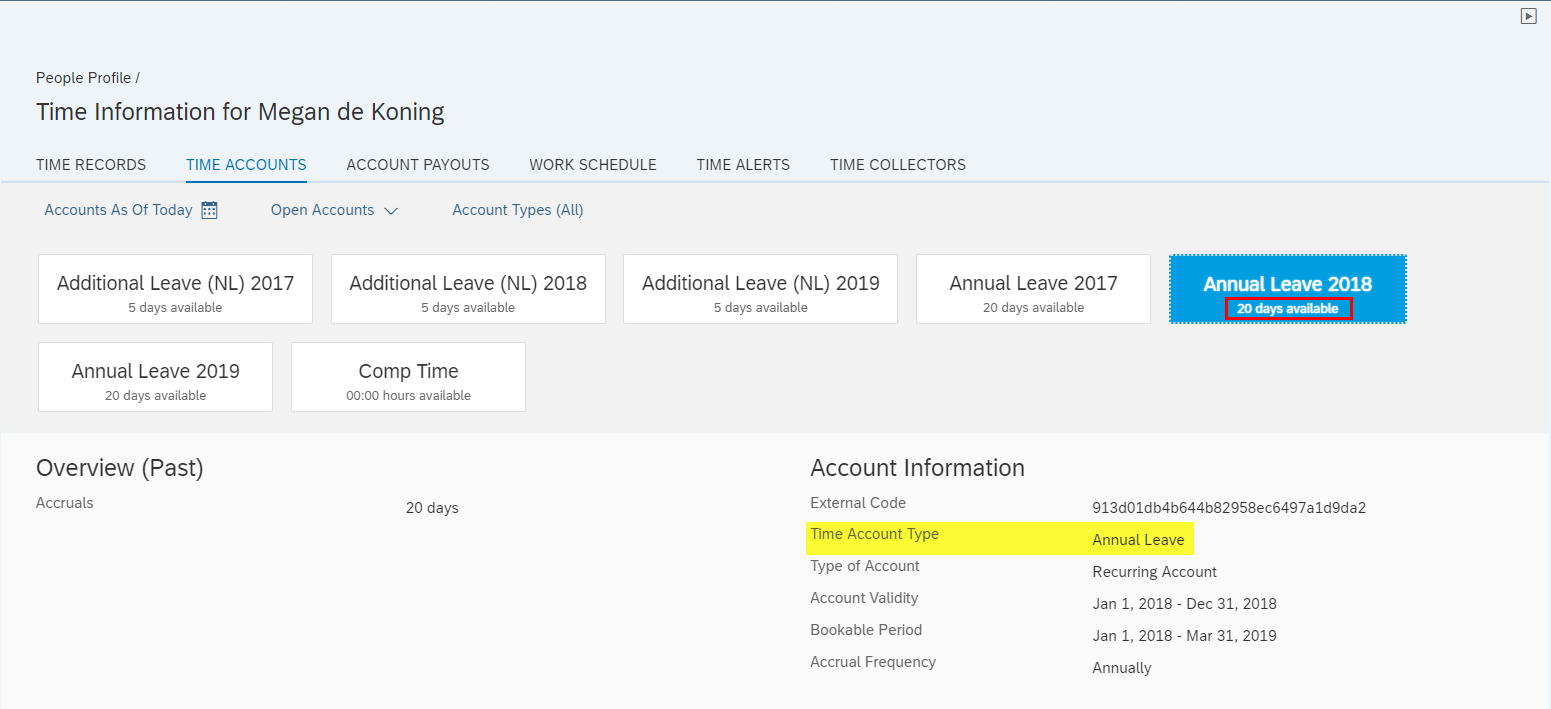Click the Accrual Frequency label
Screen dimensions: 1551x709
(x=873, y=662)
